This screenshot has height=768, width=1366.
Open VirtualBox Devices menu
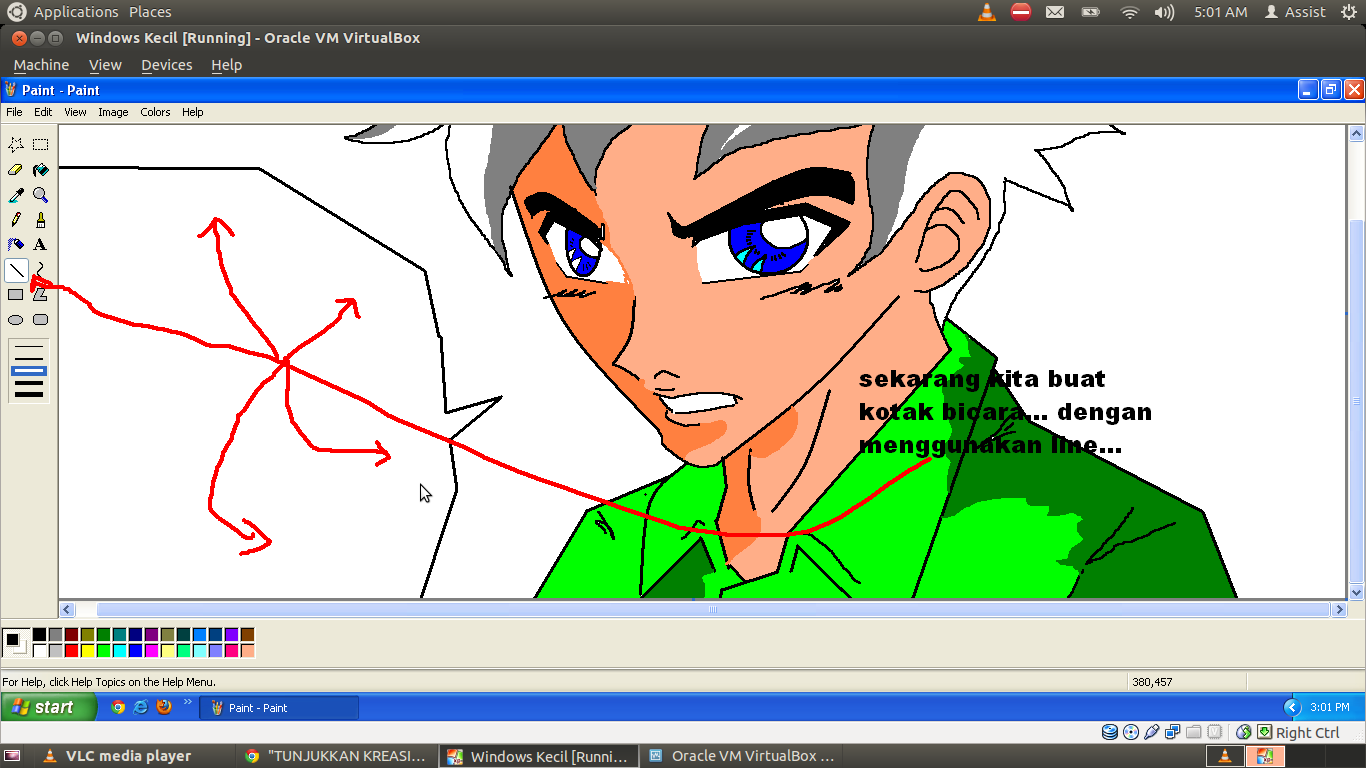tap(167, 65)
